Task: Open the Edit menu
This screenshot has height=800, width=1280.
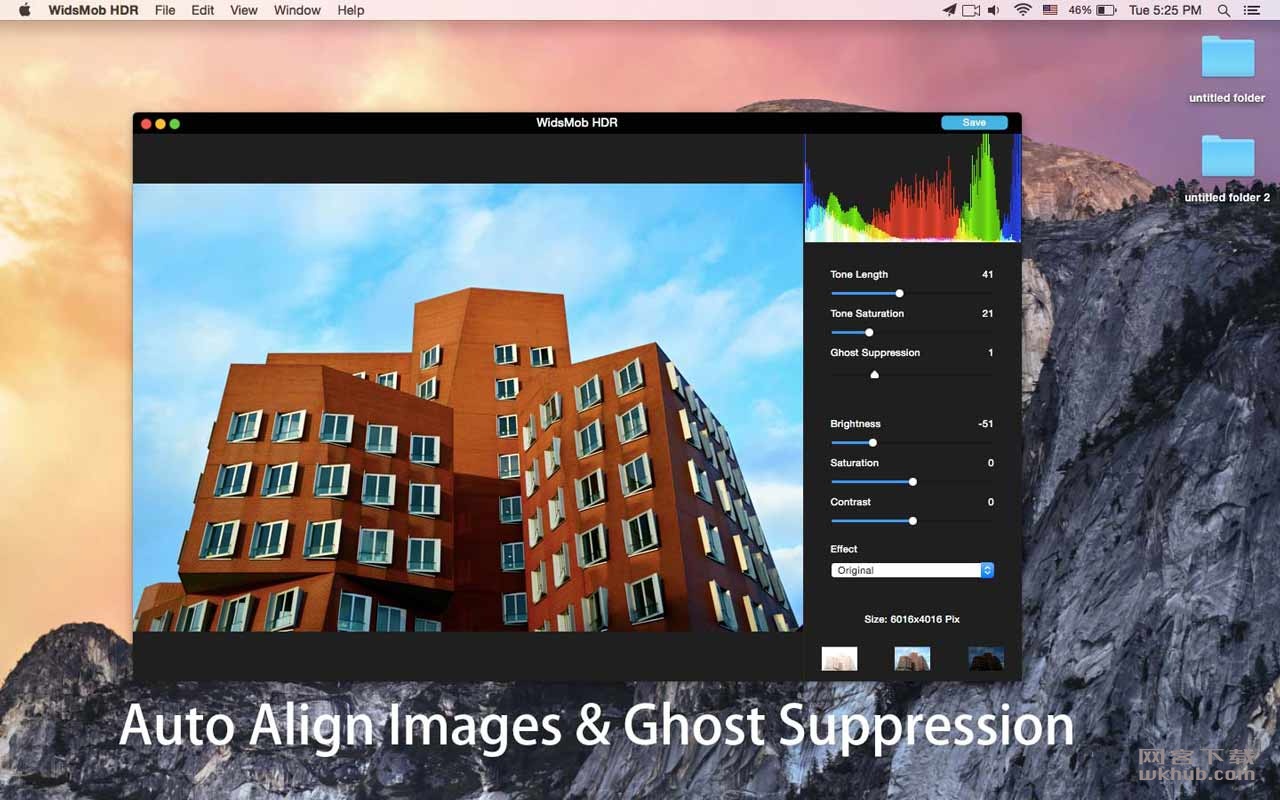Action: (x=203, y=10)
